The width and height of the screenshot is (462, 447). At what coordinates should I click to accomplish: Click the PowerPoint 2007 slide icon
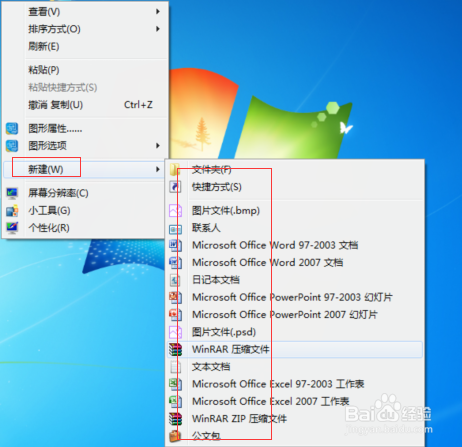[x=175, y=315]
